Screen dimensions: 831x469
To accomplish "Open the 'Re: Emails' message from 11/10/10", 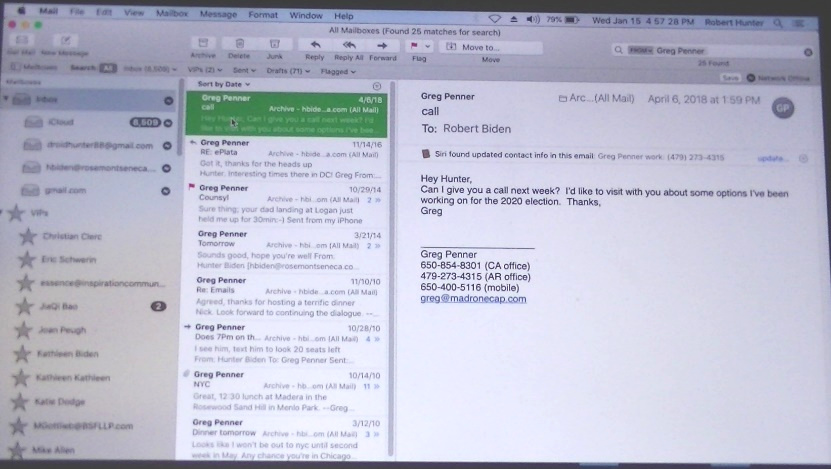I will [x=284, y=296].
